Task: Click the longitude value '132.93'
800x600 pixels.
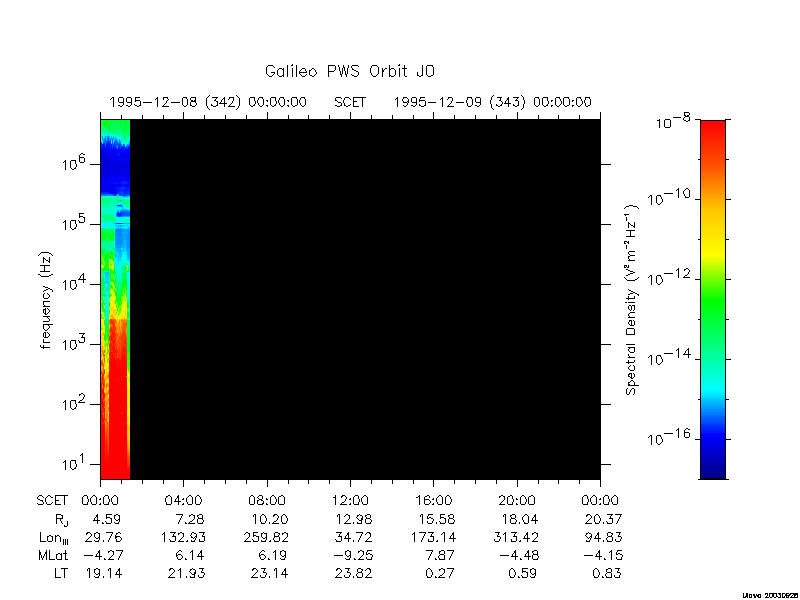Action: click(x=183, y=537)
